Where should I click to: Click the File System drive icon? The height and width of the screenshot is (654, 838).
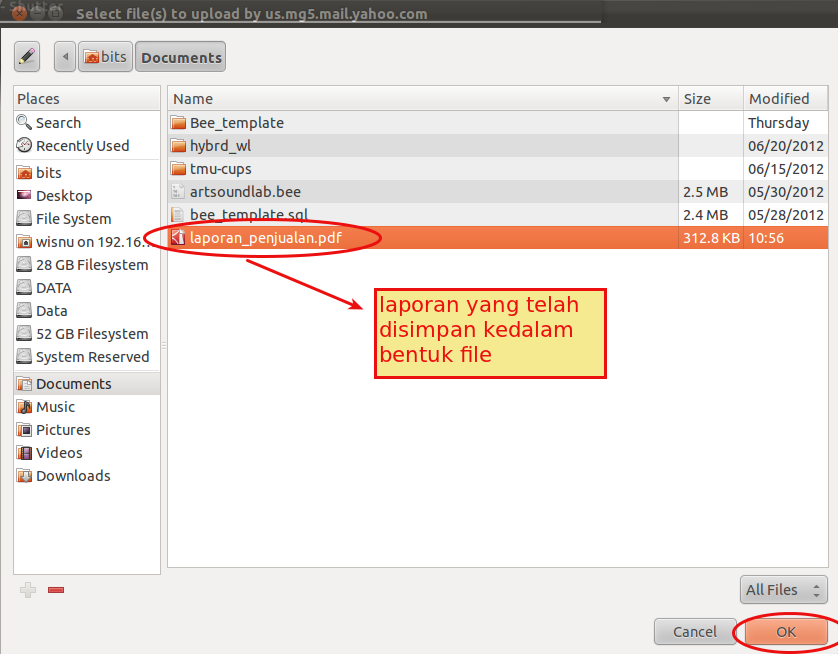click(x=24, y=219)
